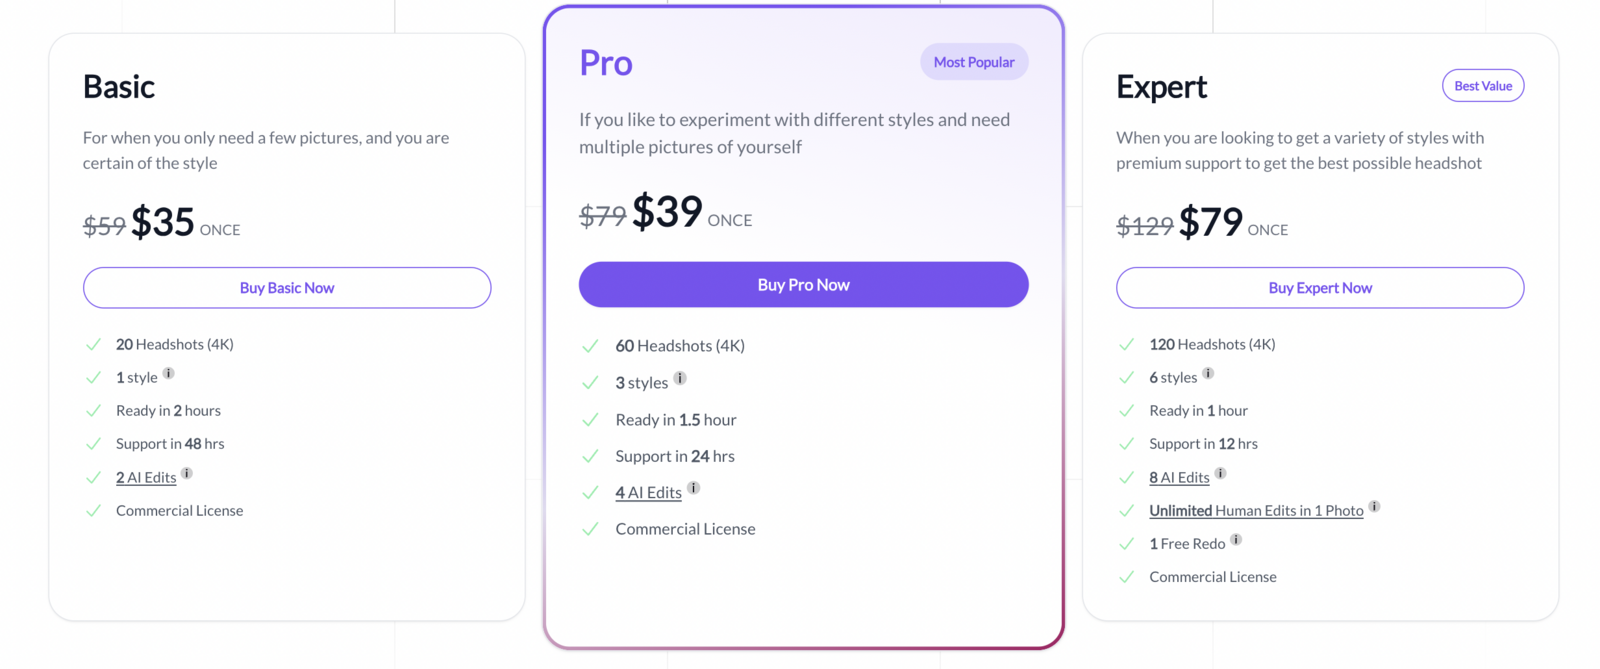This screenshot has width=1600, height=669.
Task: Click the Unlimited Human Edits in 1 Photo link
Action: point(1255,510)
